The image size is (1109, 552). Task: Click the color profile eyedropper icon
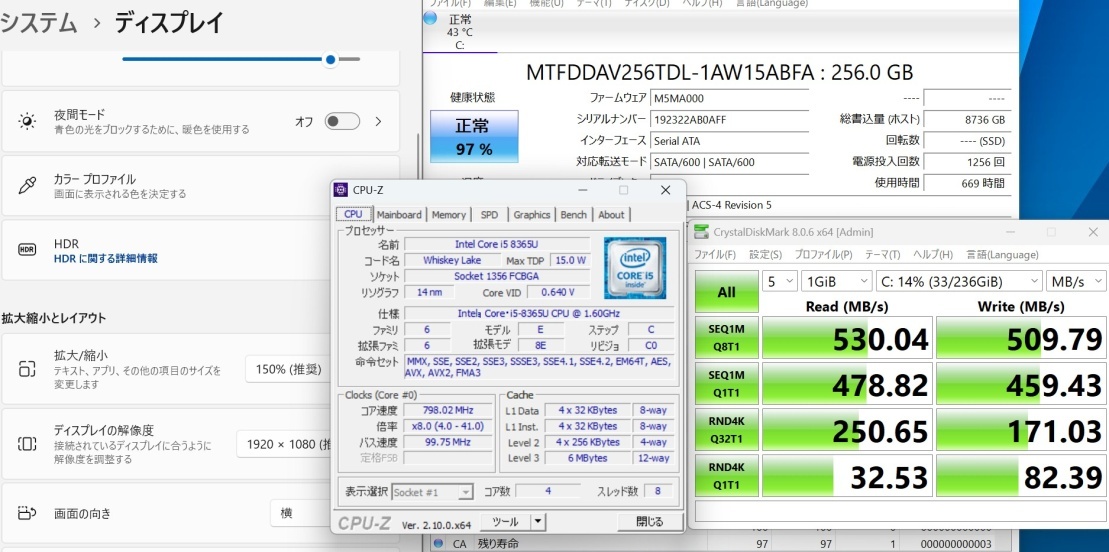[x=27, y=186]
